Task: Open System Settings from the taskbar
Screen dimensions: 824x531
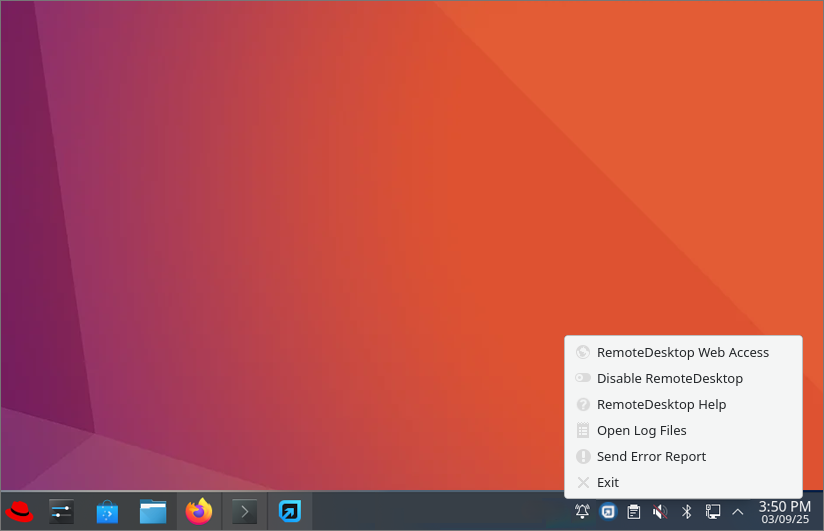Action: point(62,512)
